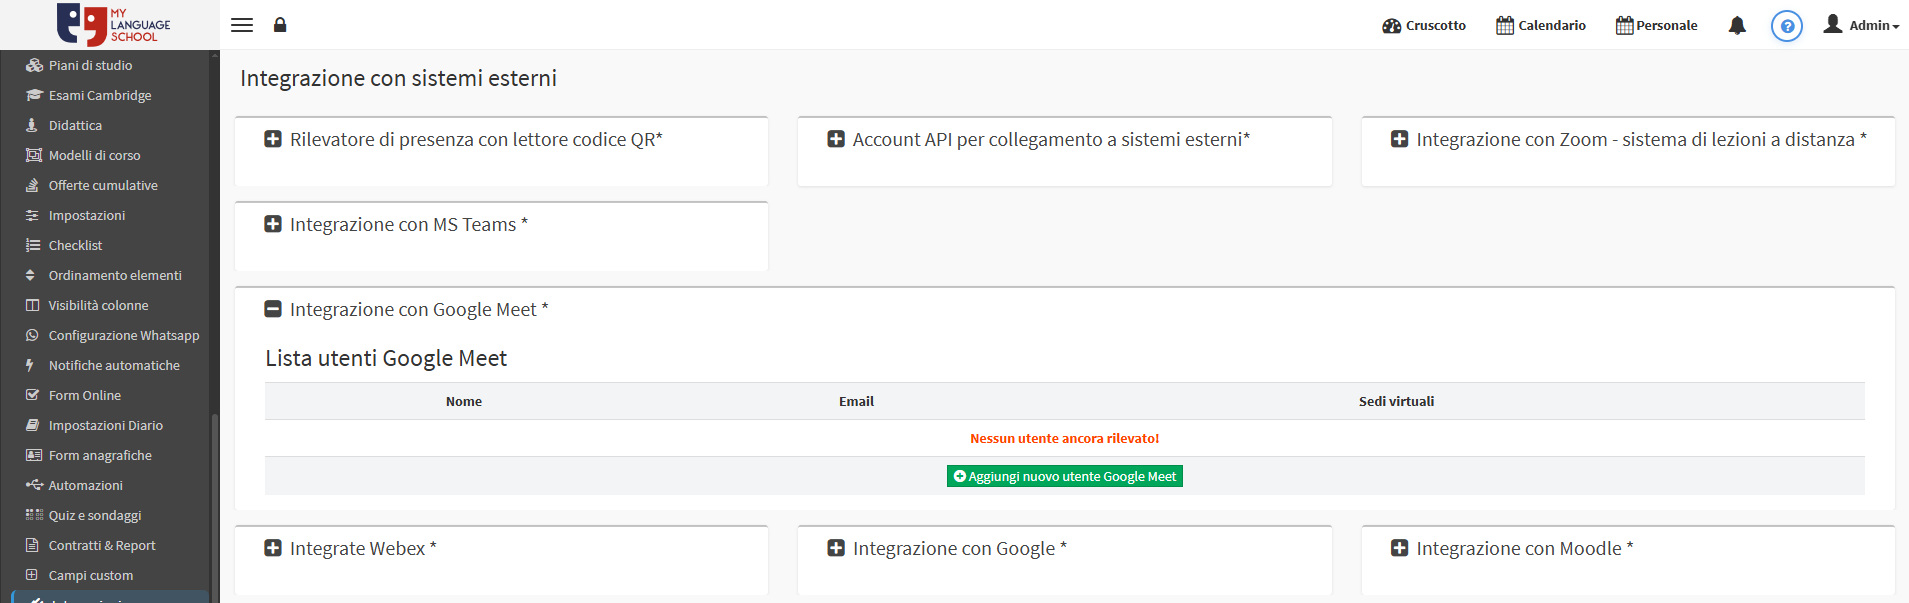This screenshot has height=603, width=1909.
Task: Click the hamburger menu icon
Action: pyautogui.click(x=242, y=25)
